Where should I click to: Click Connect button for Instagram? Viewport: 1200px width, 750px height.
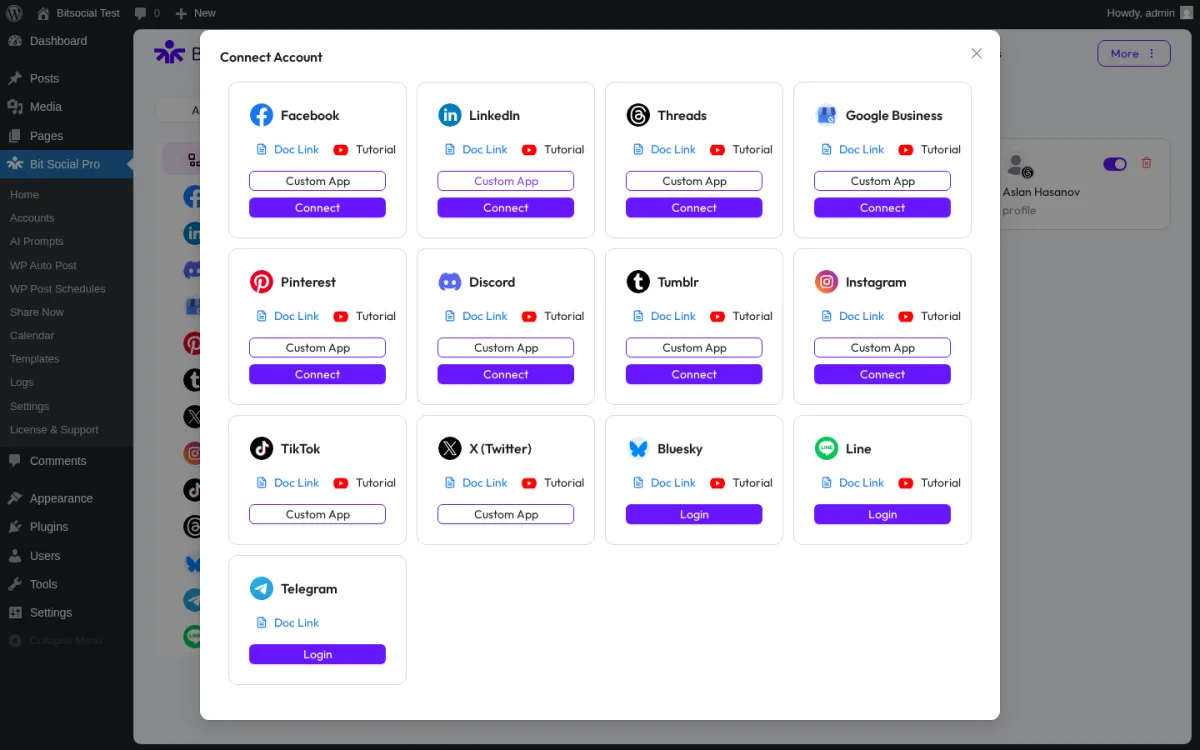coord(882,374)
